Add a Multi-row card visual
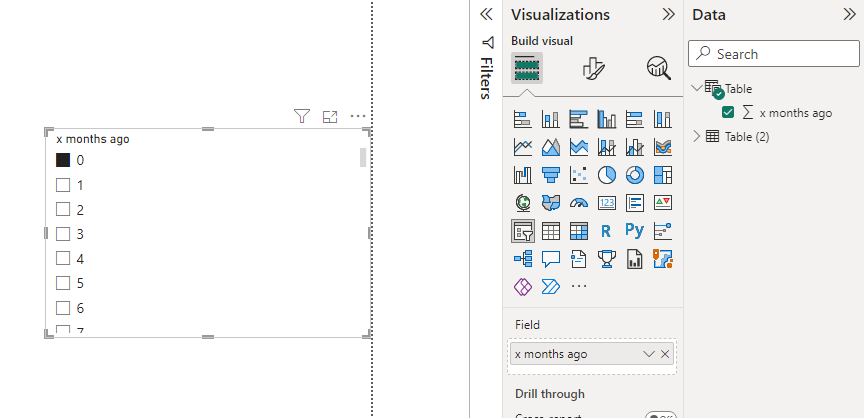 point(635,203)
